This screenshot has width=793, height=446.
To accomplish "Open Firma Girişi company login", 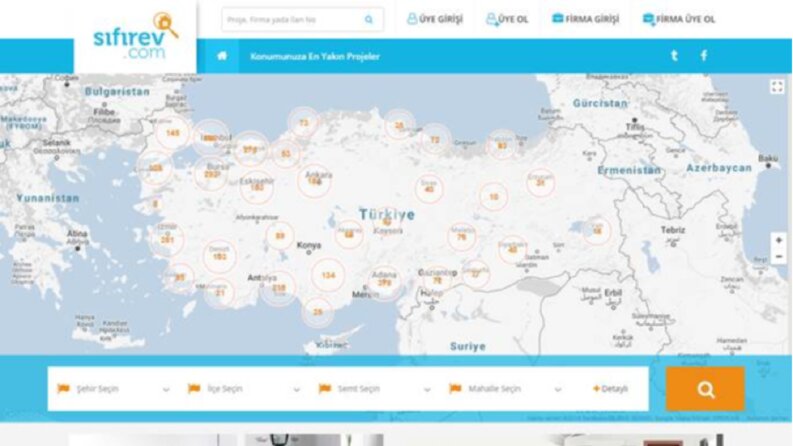I will tap(586, 19).
